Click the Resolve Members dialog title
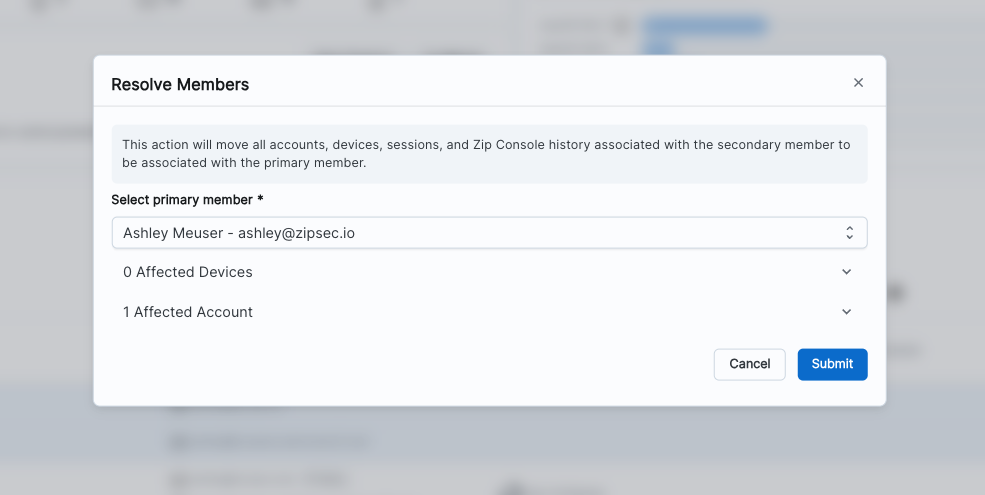The image size is (985, 495). [180, 85]
